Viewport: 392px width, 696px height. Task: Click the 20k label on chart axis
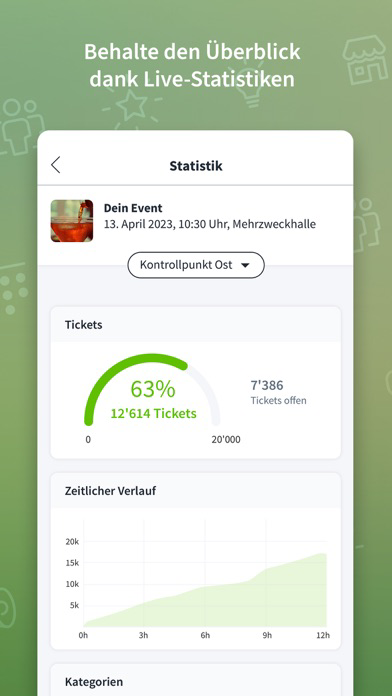72,542
